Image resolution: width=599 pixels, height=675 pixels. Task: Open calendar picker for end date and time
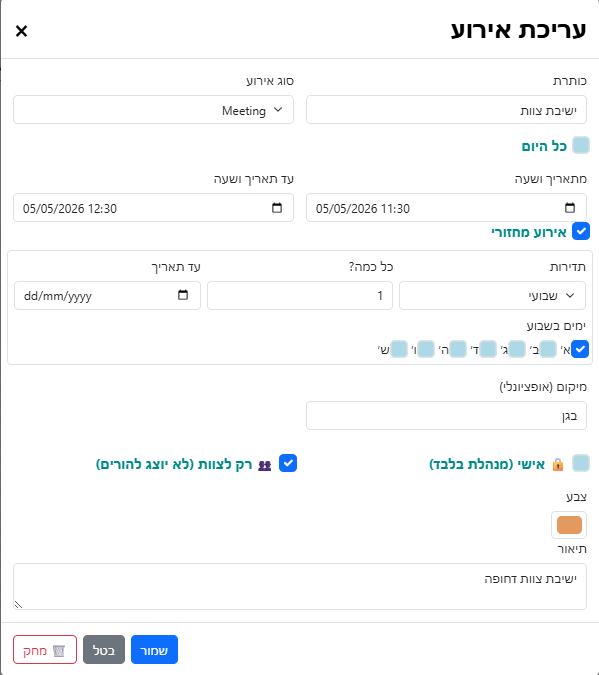(x=277, y=208)
